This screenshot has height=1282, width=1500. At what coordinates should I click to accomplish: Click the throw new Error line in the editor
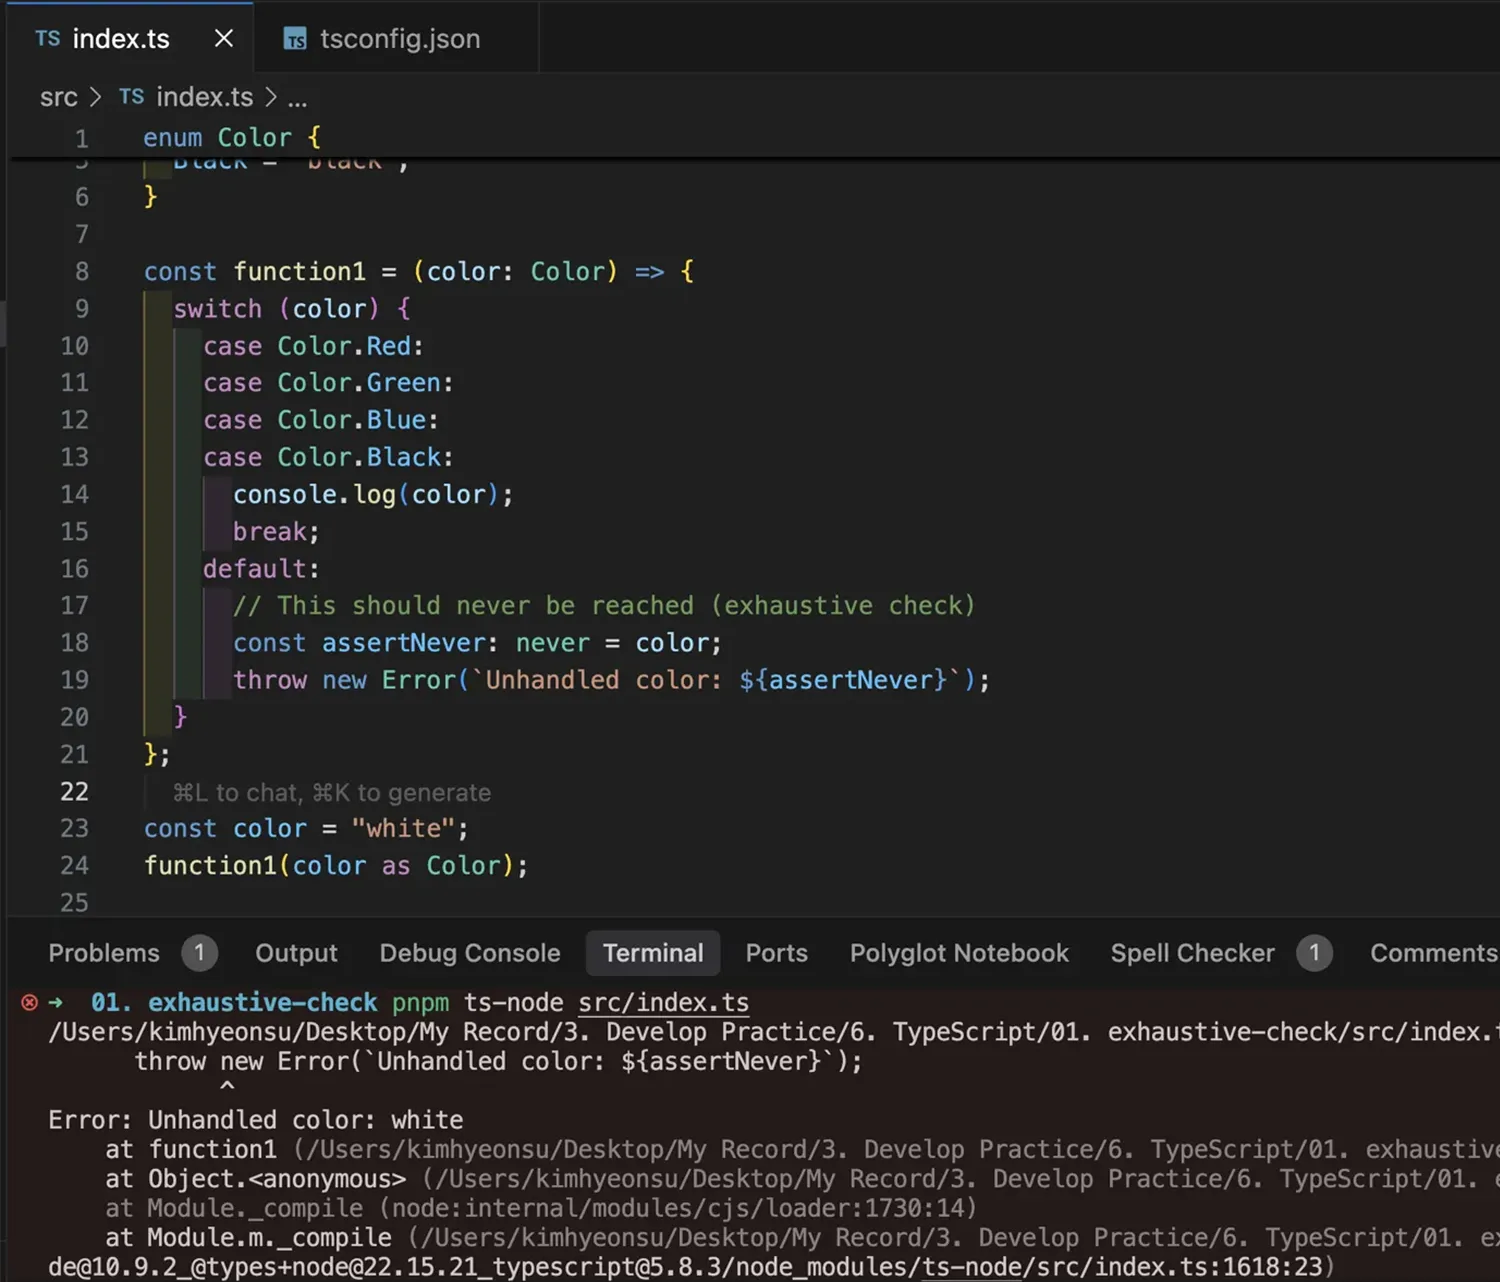tap(611, 680)
